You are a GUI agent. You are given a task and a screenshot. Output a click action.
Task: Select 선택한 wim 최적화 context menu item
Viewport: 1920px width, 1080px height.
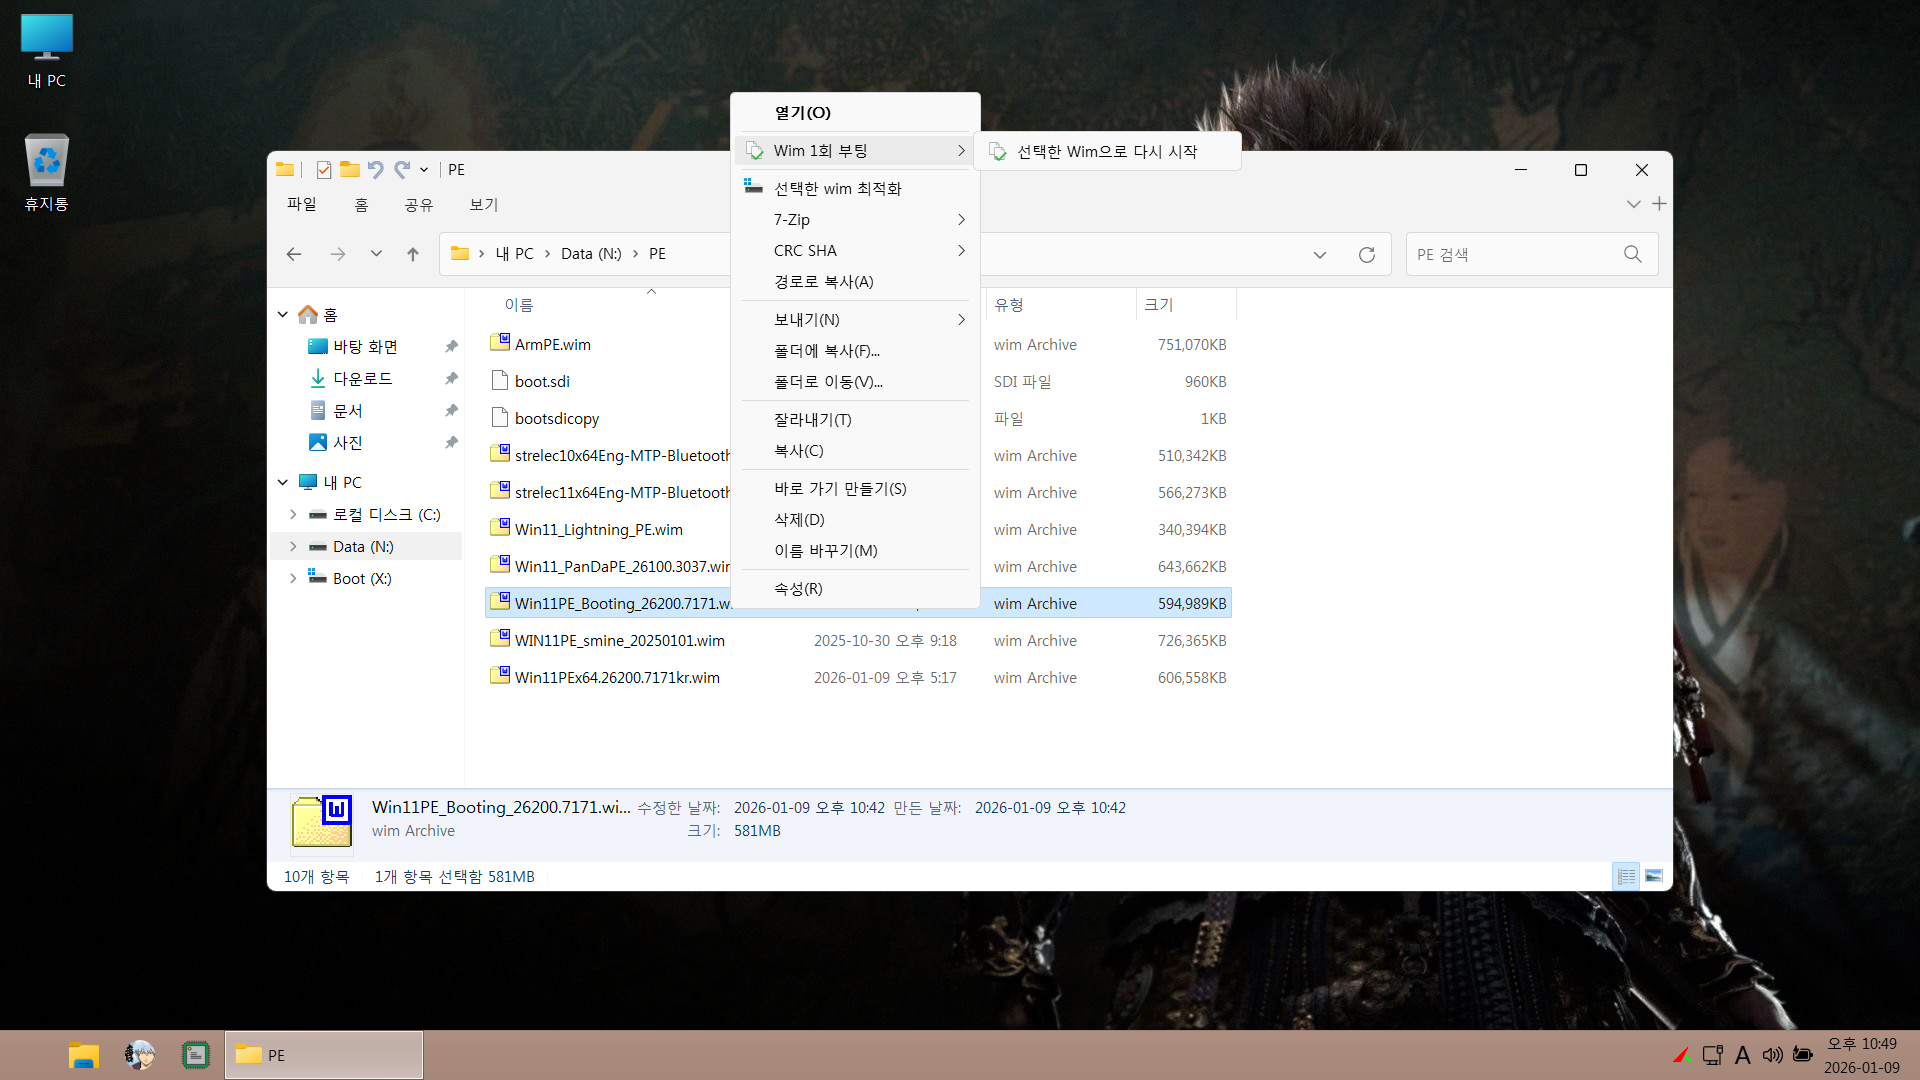point(837,188)
